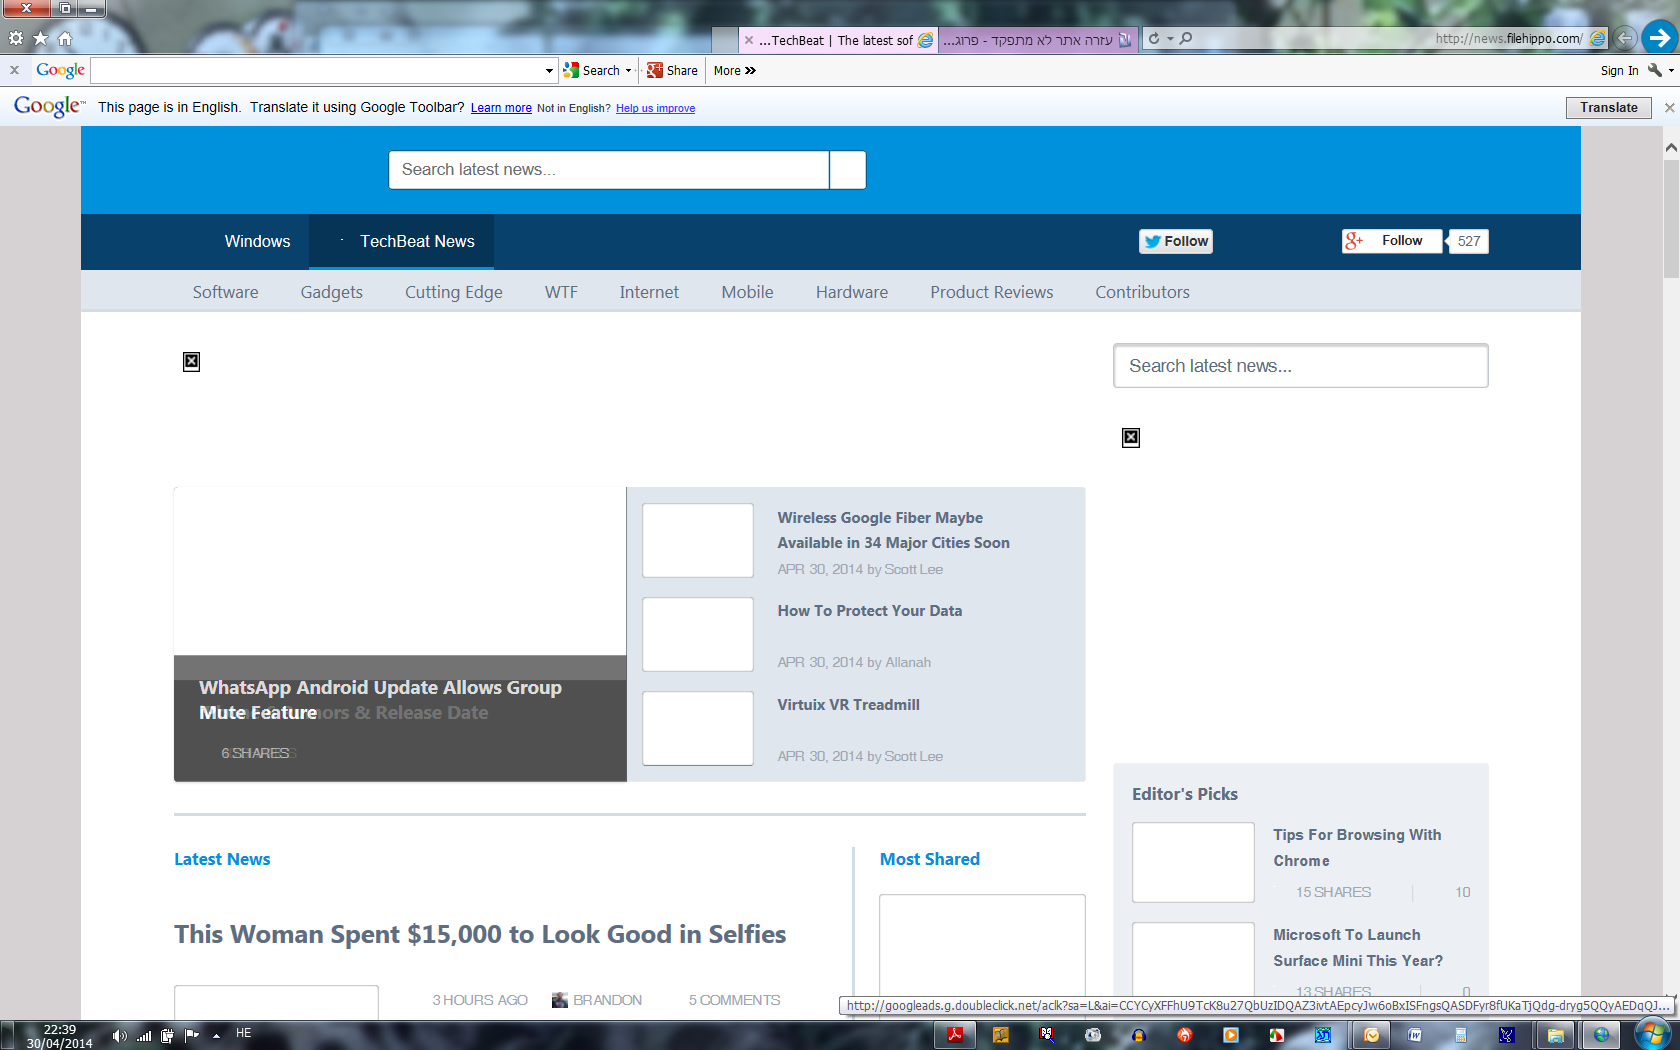Viewport: 1680px width, 1050px height.
Task: Open the Gadgets category menu
Action: 332,292
